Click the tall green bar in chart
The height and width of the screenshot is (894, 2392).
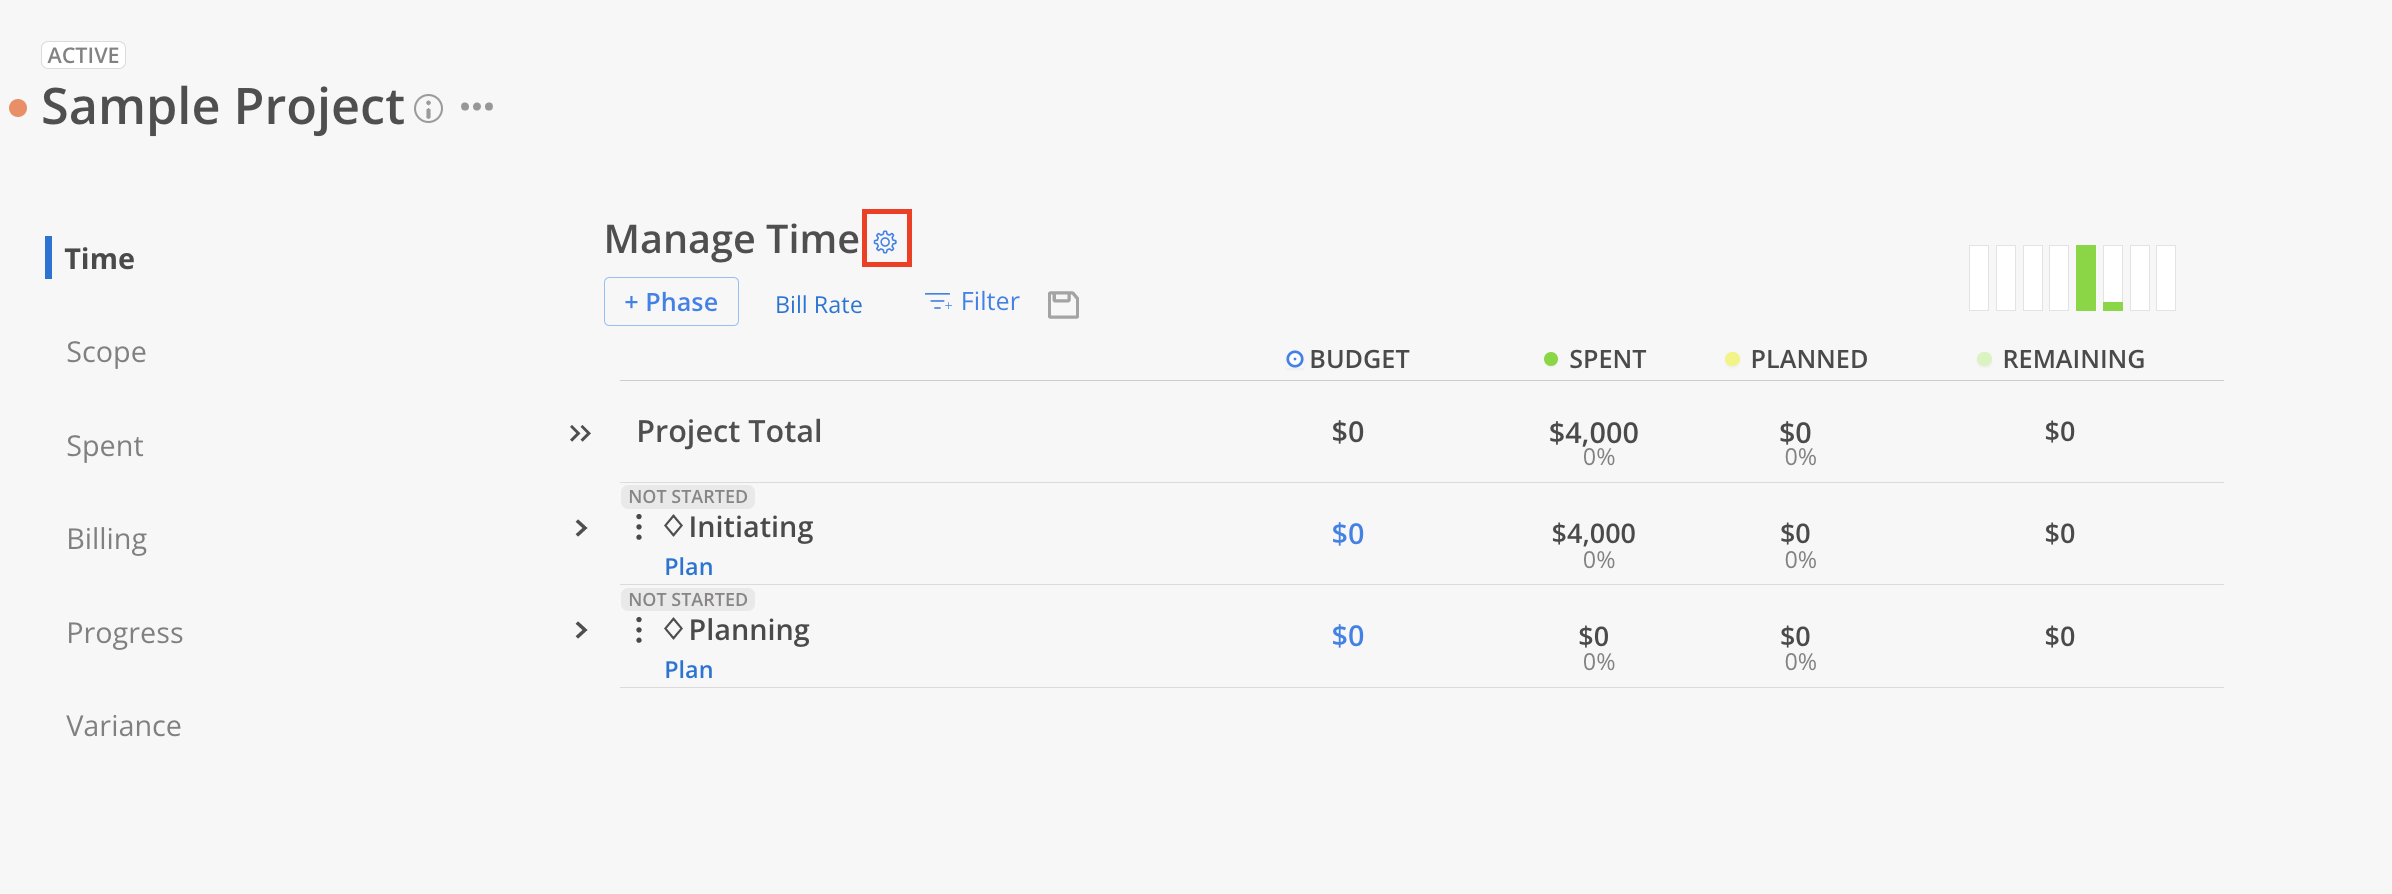coord(2085,278)
